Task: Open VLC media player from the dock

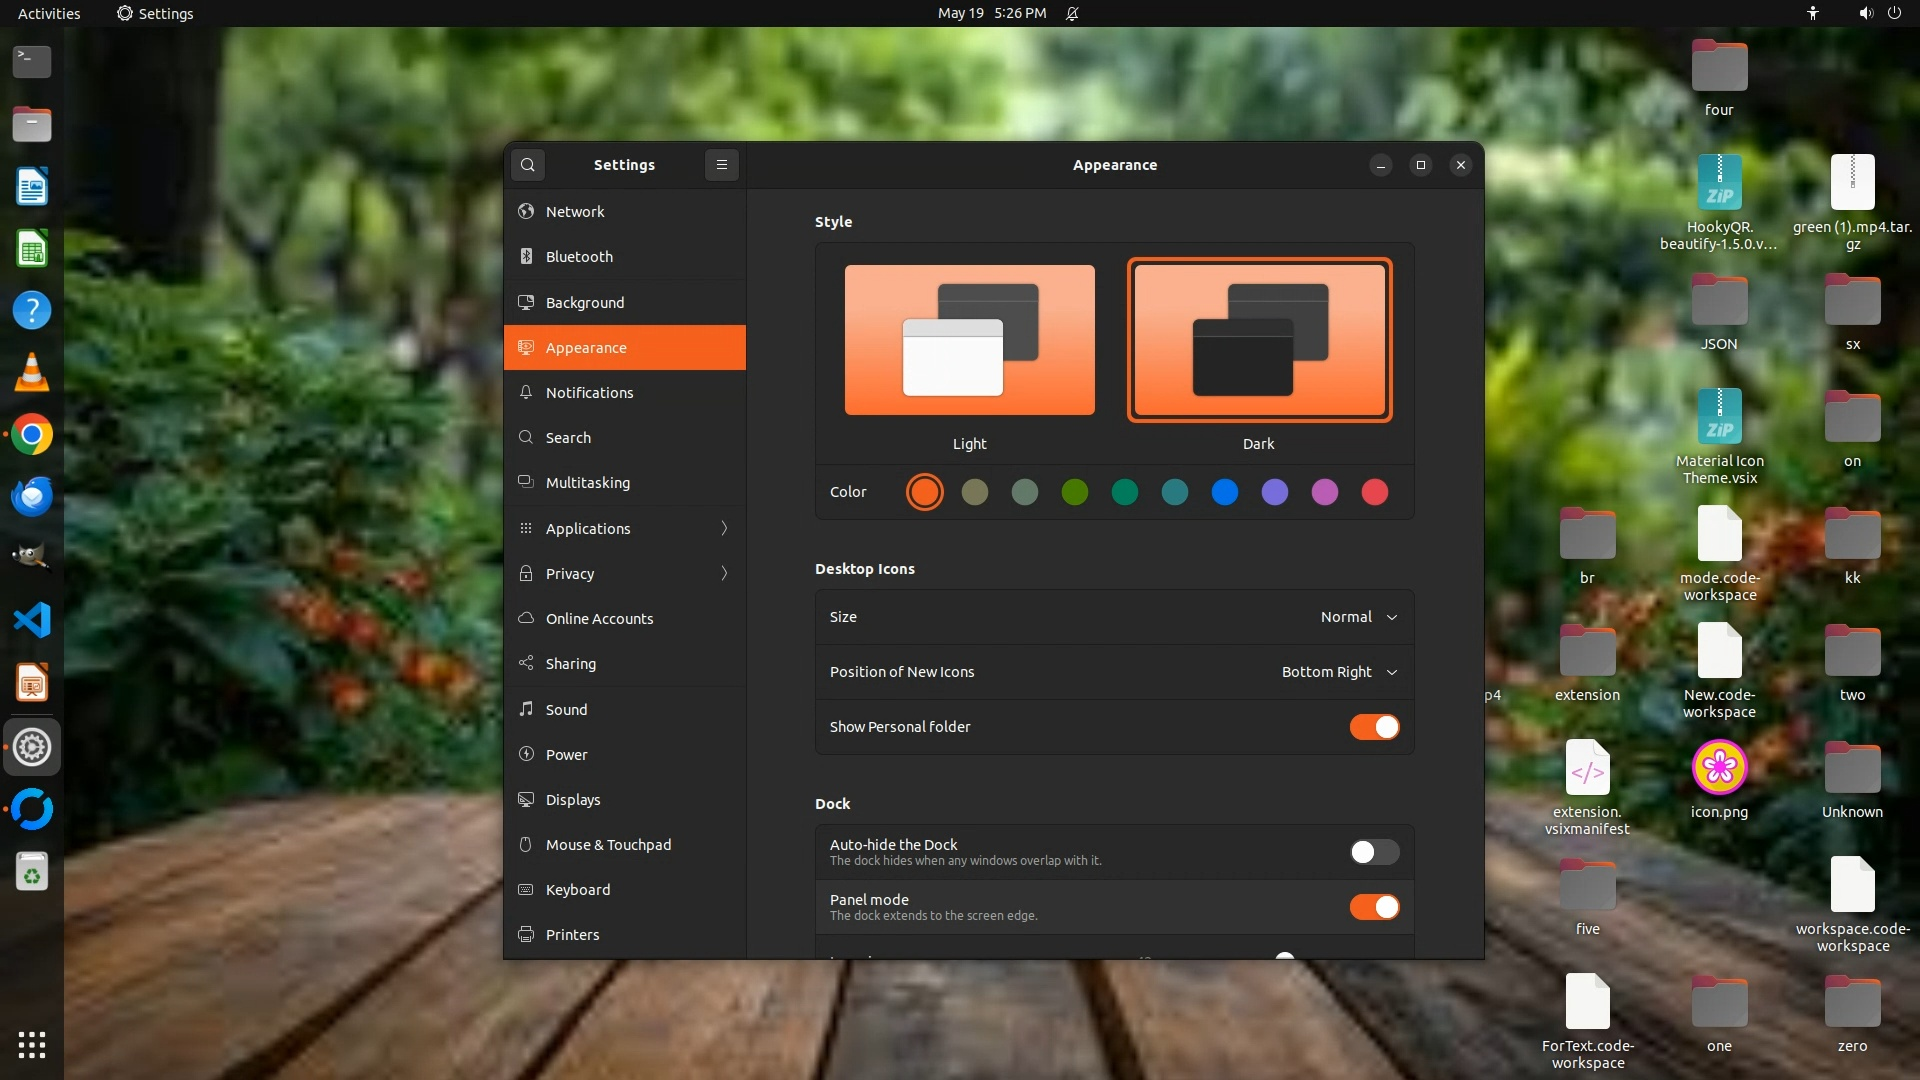Action: pyautogui.click(x=32, y=372)
